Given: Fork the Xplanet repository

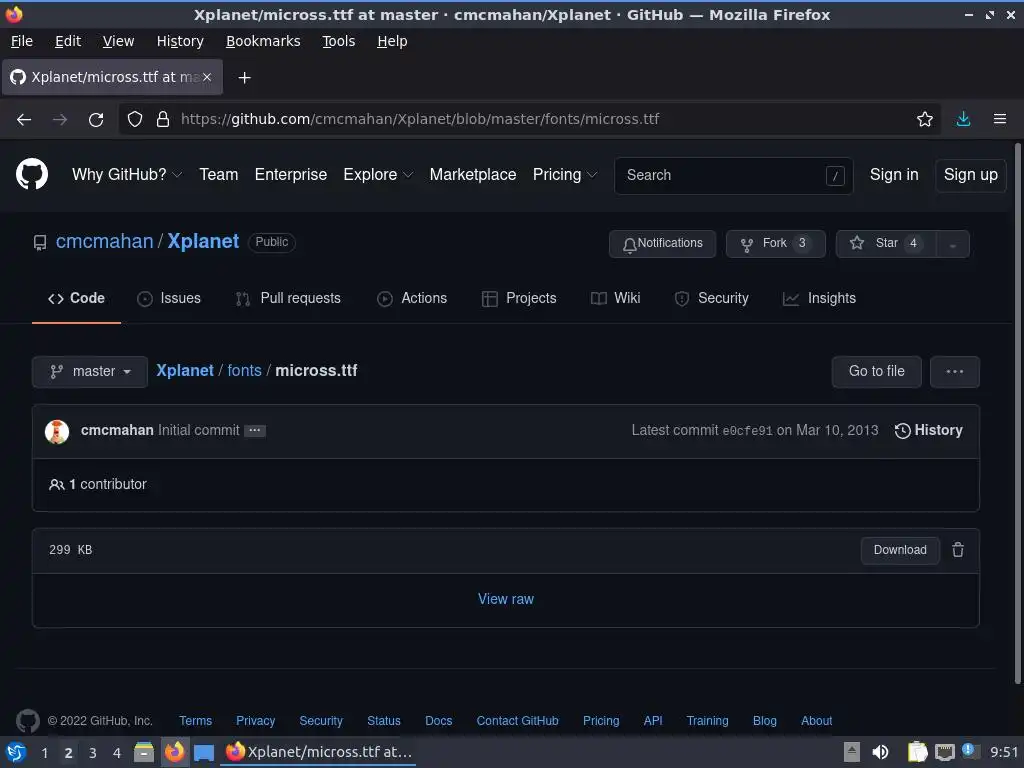Looking at the screenshot, I should pyautogui.click(x=775, y=244).
